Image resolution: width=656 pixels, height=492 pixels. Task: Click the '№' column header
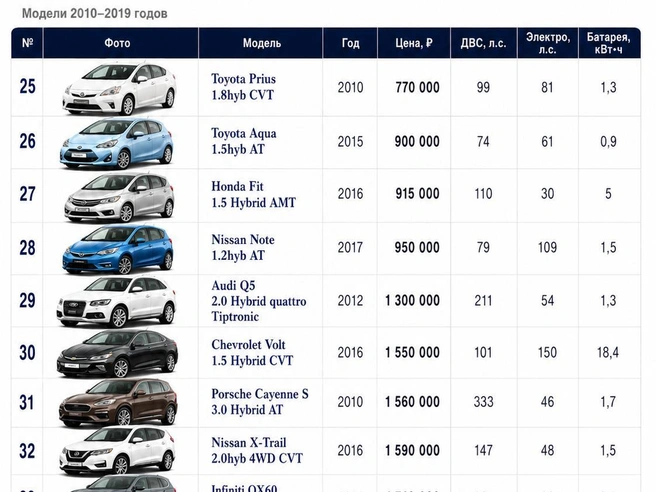(27, 43)
